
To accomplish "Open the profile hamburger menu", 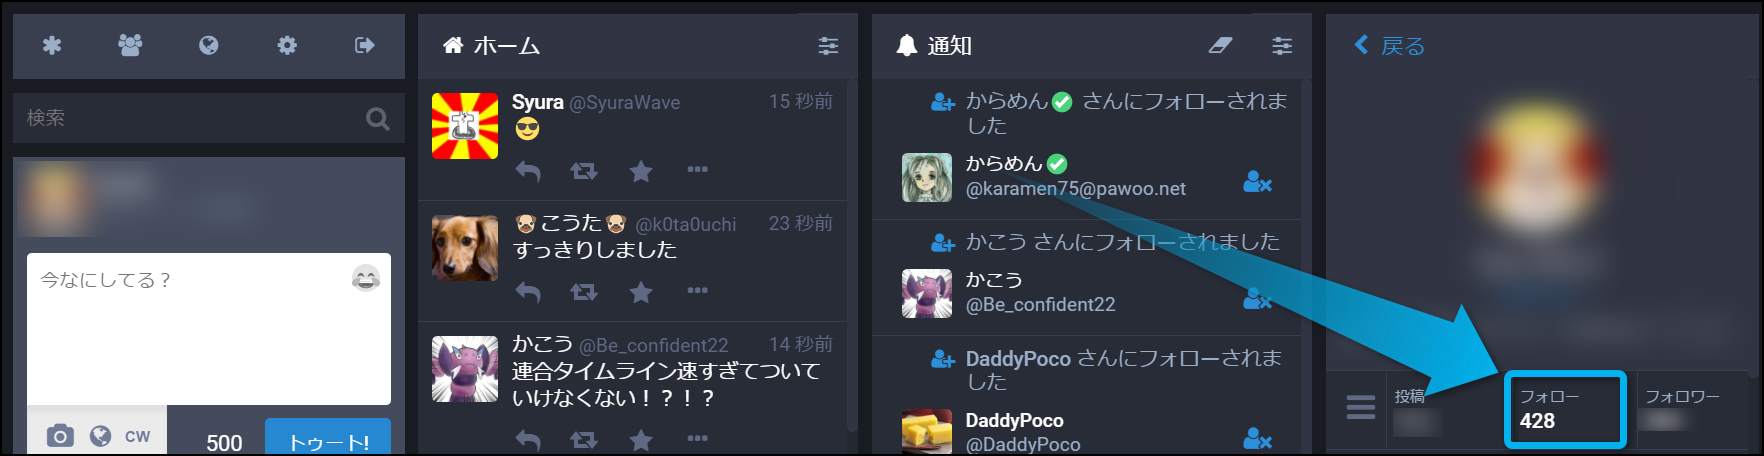I will 1360,408.
